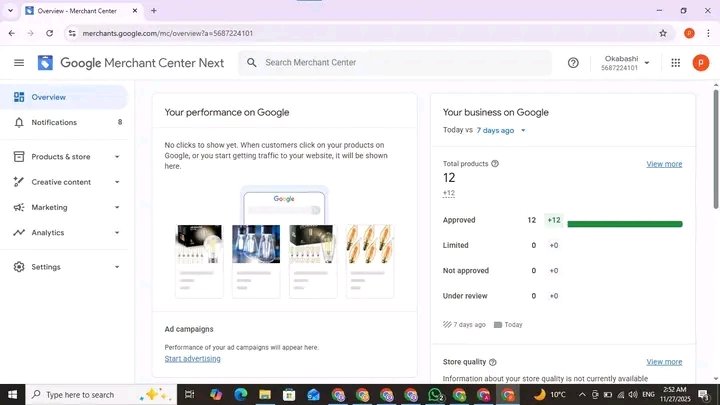Click the search magnifier icon
This screenshot has width=720, height=405.
252,62
